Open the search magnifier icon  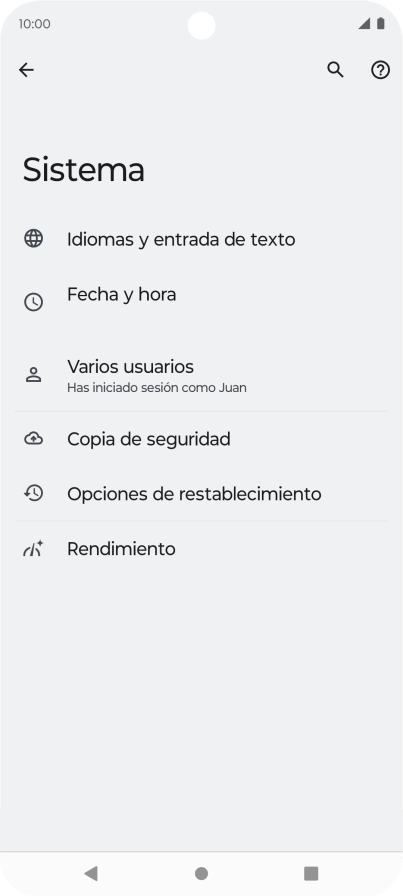(x=336, y=70)
